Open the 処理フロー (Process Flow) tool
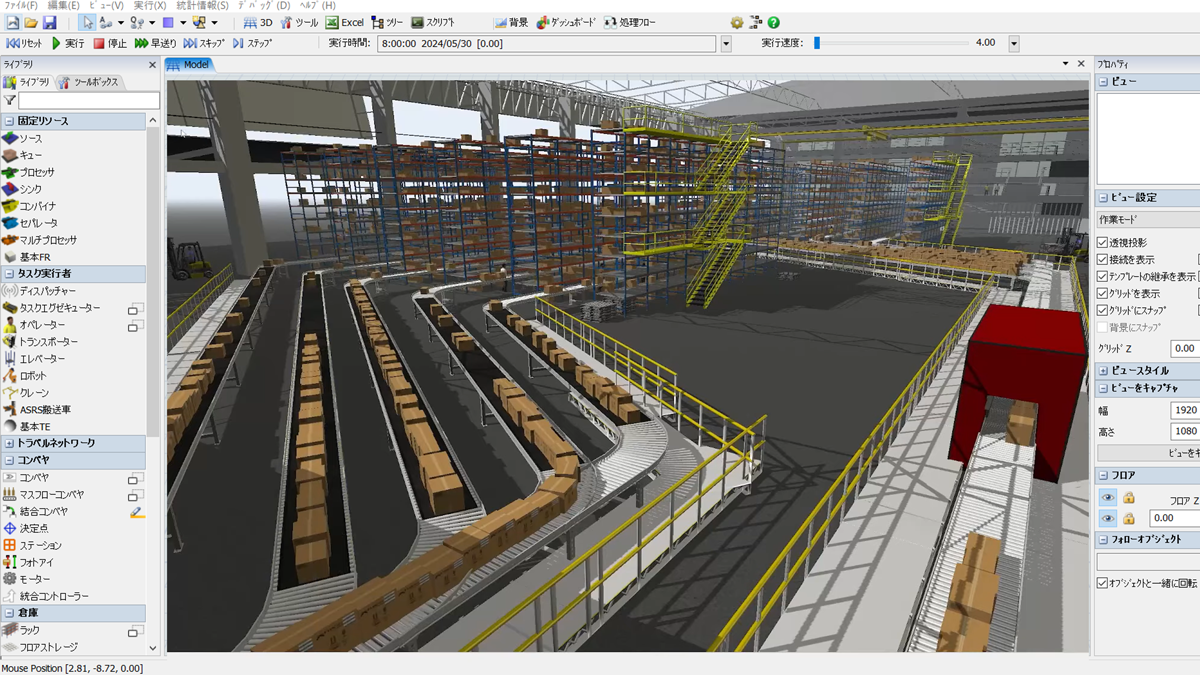The width and height of the screenshot is (1200, 675). tap(630, 22)
